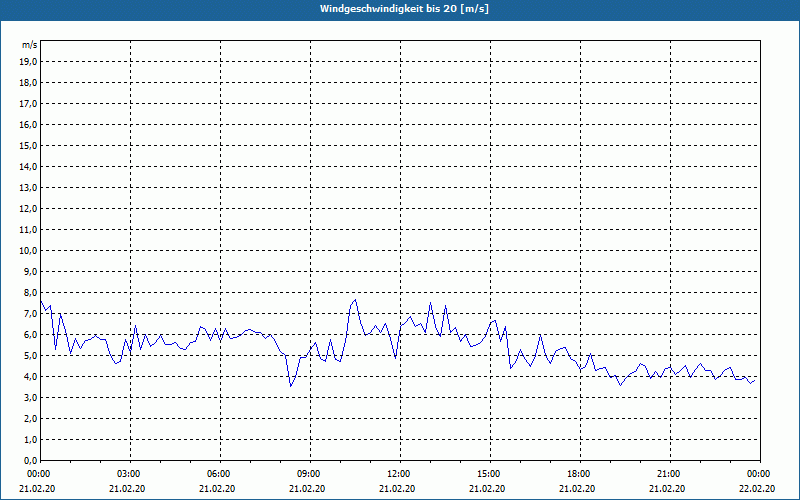Choose the '12,0' y-axis value
The height and width of the screenshot is (500, 800).
(x=29, y=209)
